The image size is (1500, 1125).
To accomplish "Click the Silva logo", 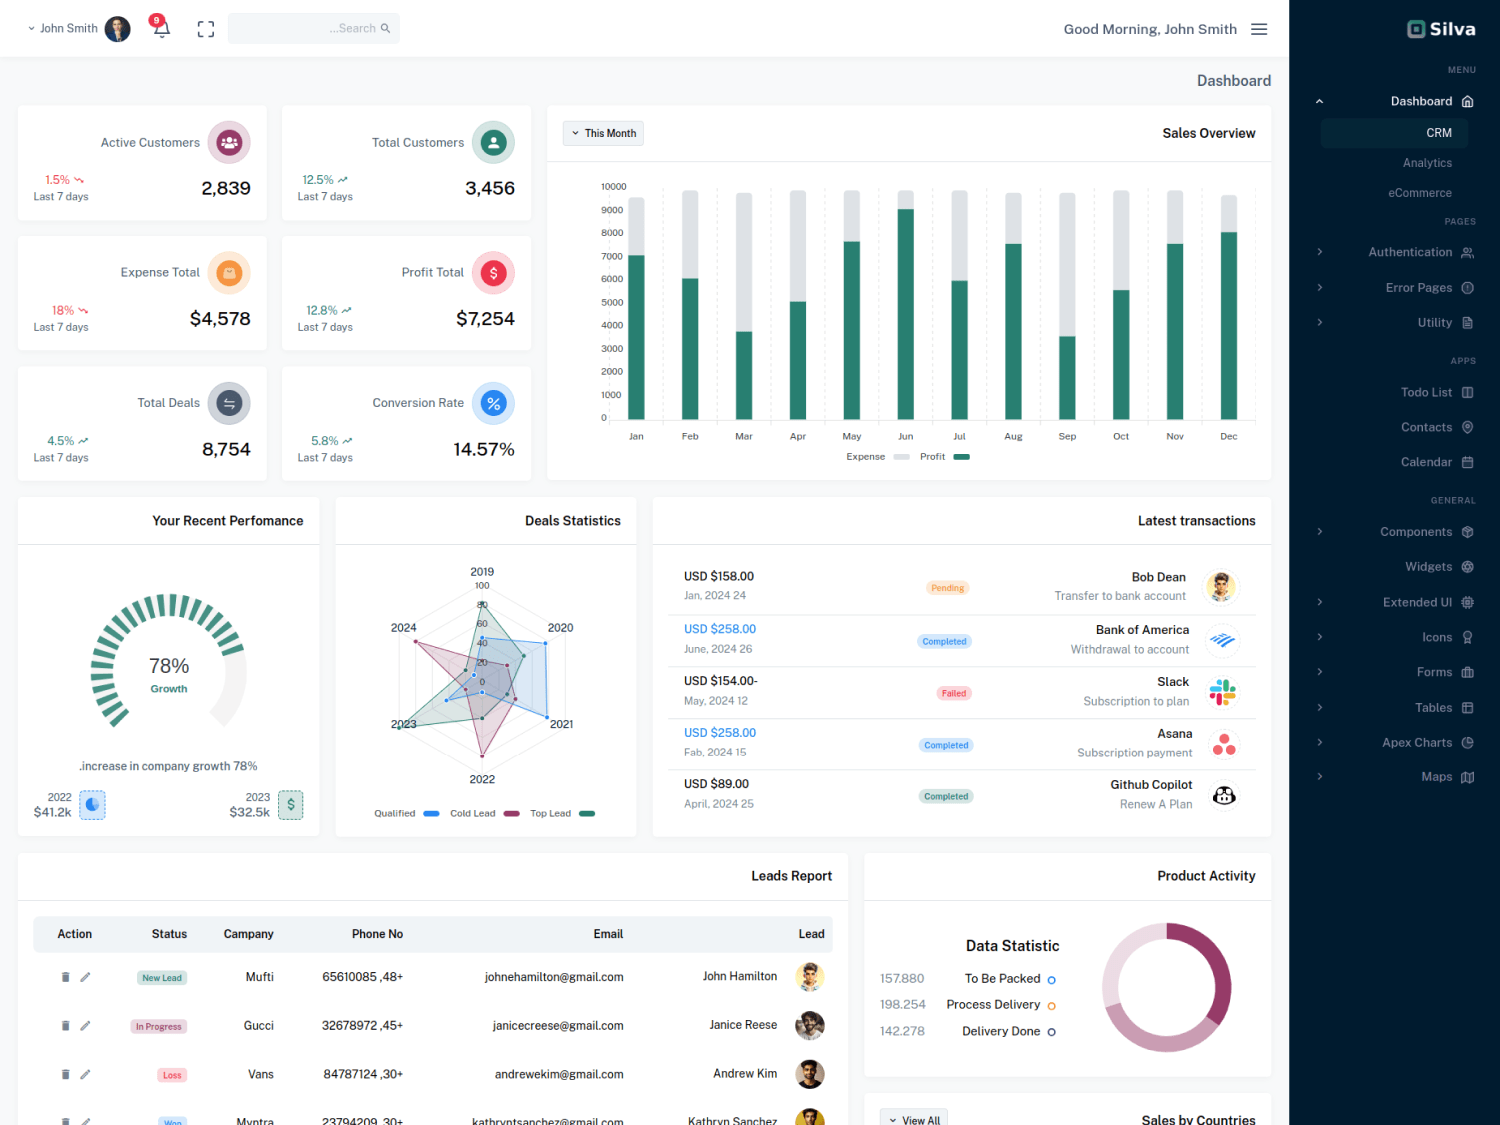I will 1441,29.
